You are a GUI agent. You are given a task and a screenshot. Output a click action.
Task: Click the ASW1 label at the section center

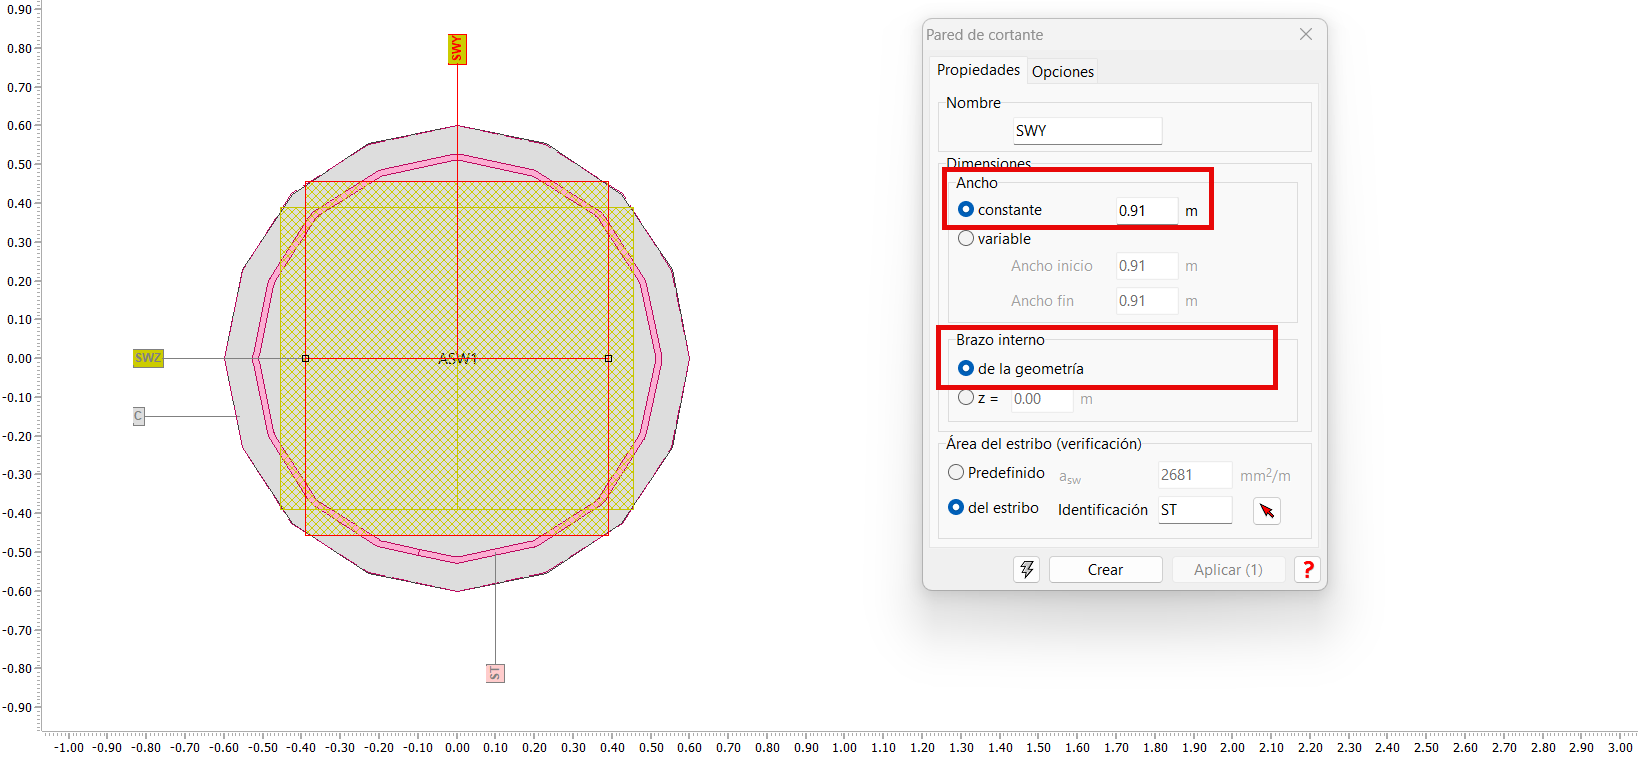tap(458, 359)
